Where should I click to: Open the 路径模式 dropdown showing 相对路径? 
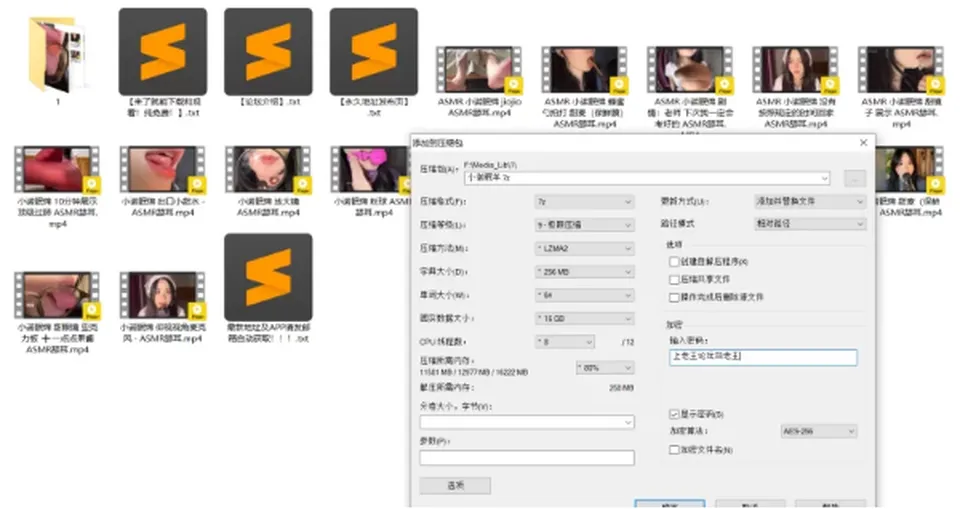pyautogui.click(x=810, y=224)
